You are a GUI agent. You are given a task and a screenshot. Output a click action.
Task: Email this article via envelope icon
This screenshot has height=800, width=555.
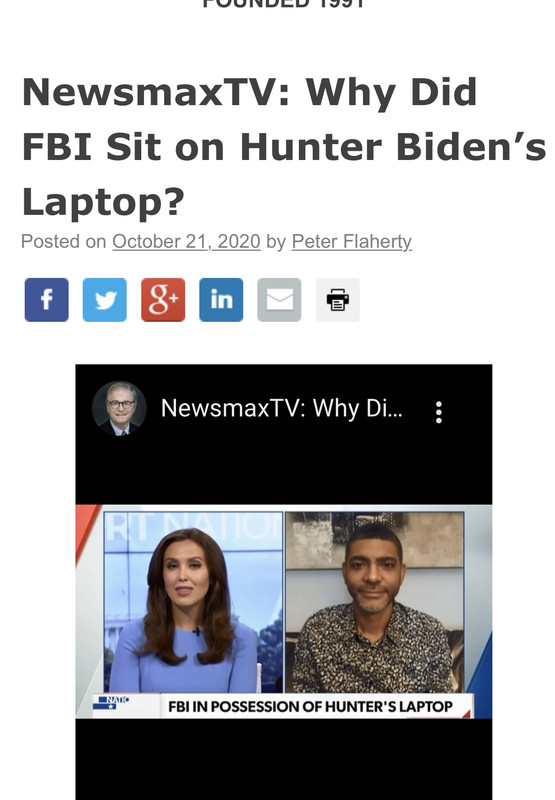click(279, 299)
